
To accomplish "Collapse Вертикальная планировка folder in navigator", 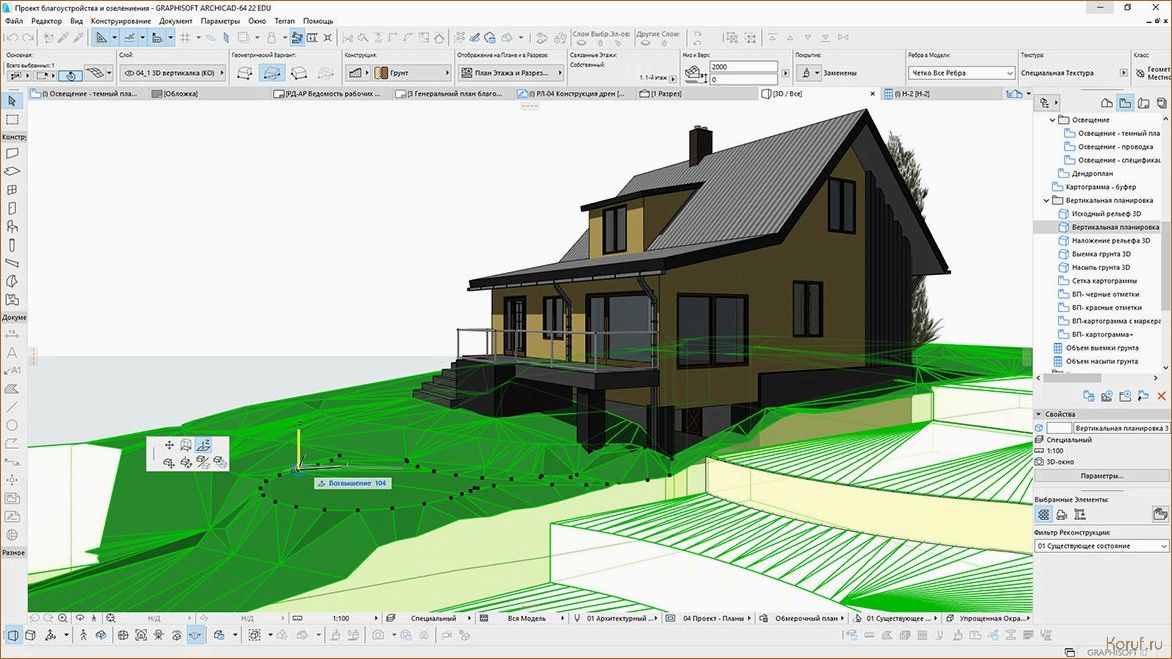I will point(1046,200).
